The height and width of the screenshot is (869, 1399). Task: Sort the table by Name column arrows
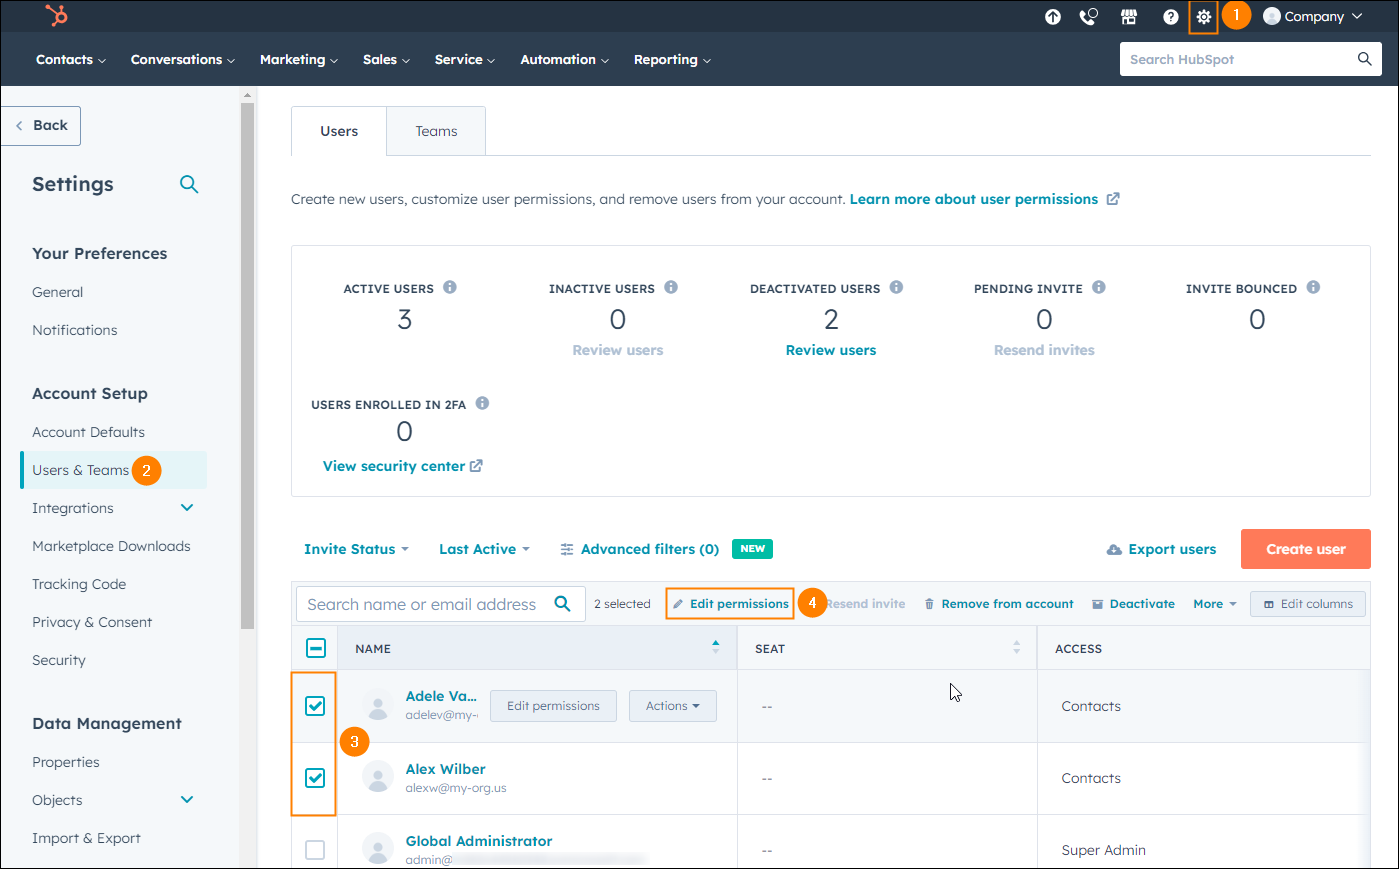[715, 647]
